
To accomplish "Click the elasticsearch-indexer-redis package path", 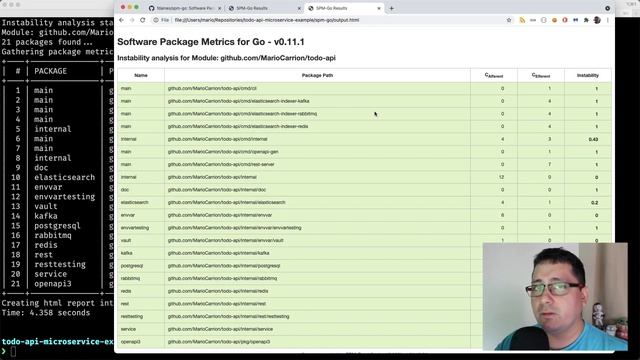I will pos(238,126).
